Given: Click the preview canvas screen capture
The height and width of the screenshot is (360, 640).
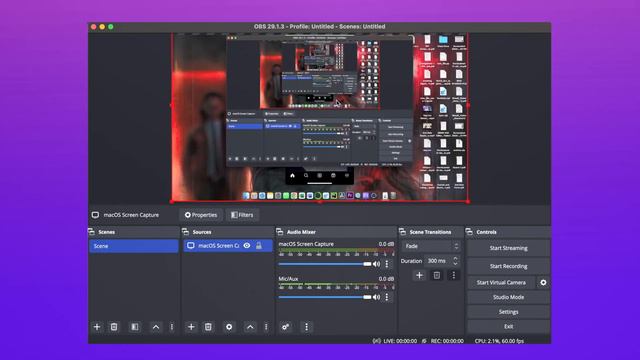Looking at the screenshot, I should (x=320, y=118).
